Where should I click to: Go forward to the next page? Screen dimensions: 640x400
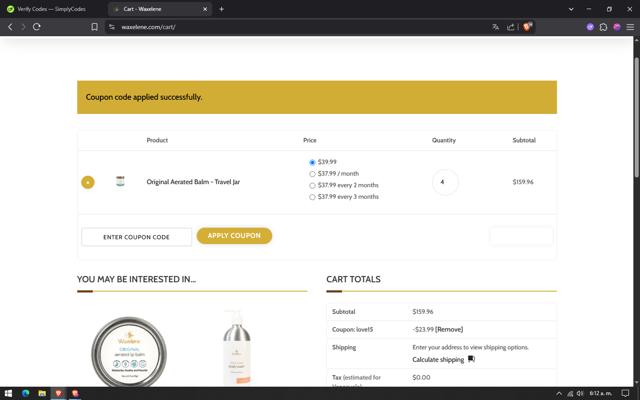23,27
